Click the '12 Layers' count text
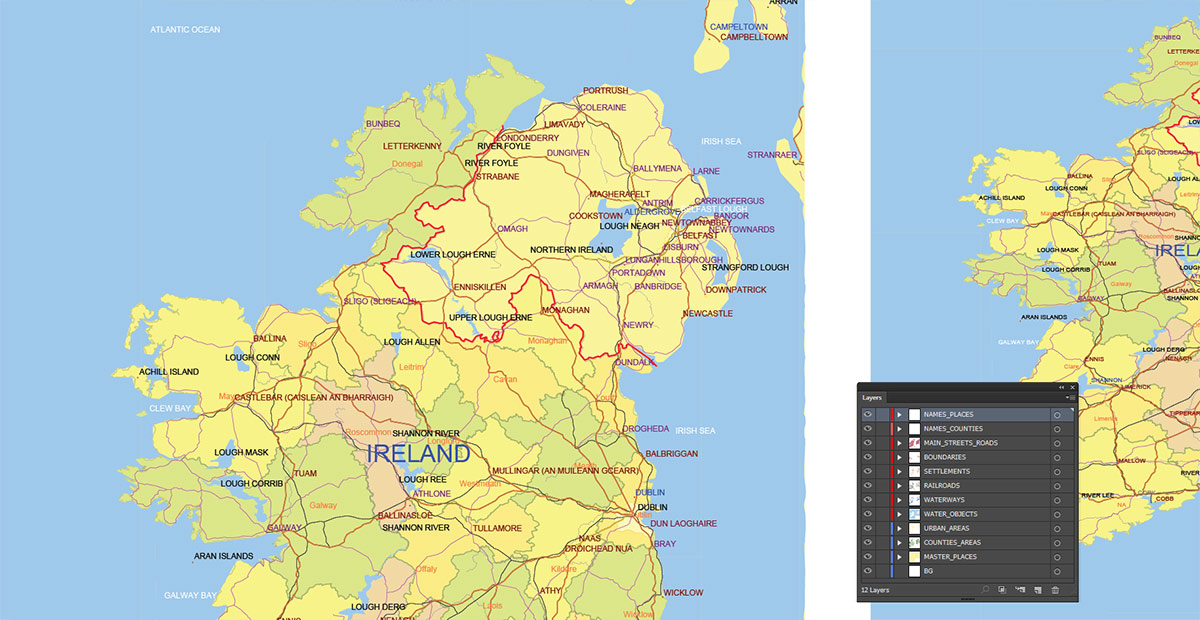The height and width of the screenshot is (620, 1200). [x=875, y=590]
